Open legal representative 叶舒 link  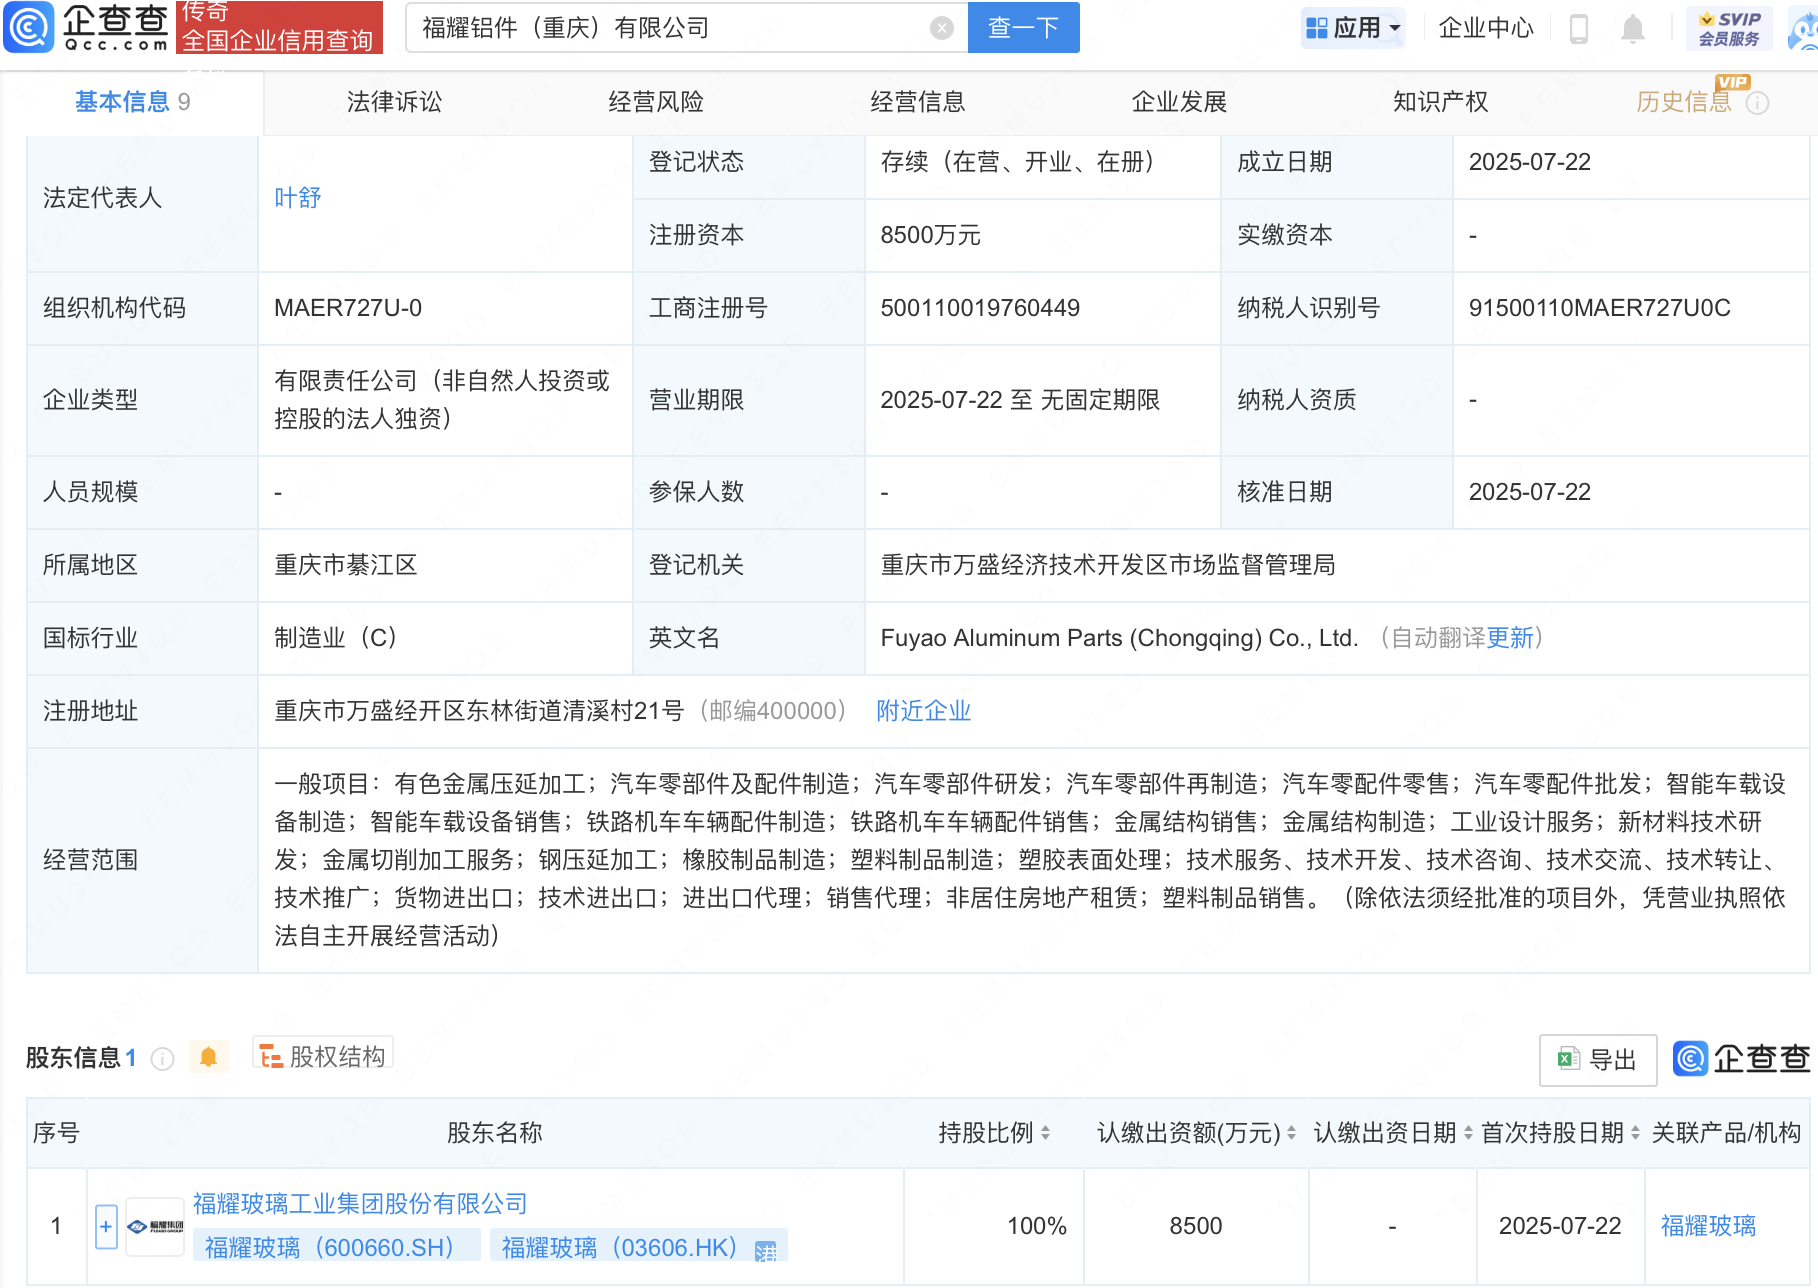298,198
